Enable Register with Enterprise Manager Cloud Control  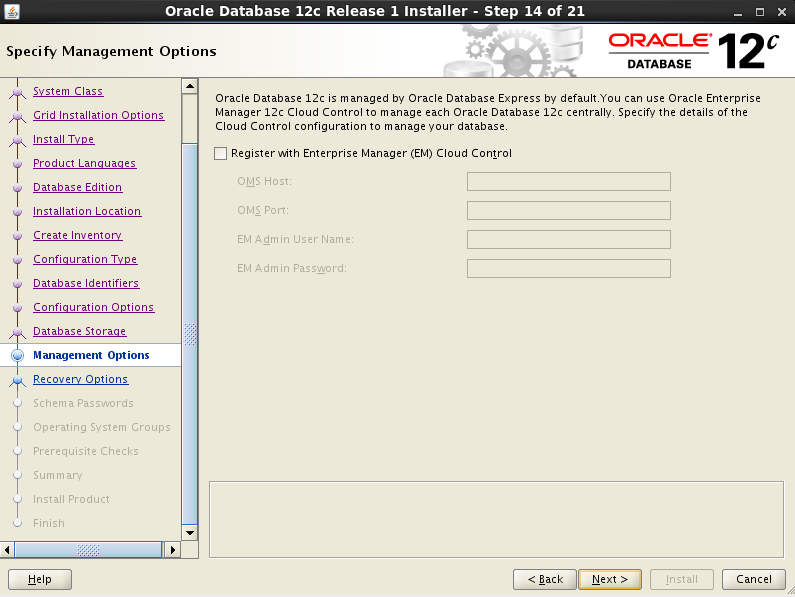point(220,153)
